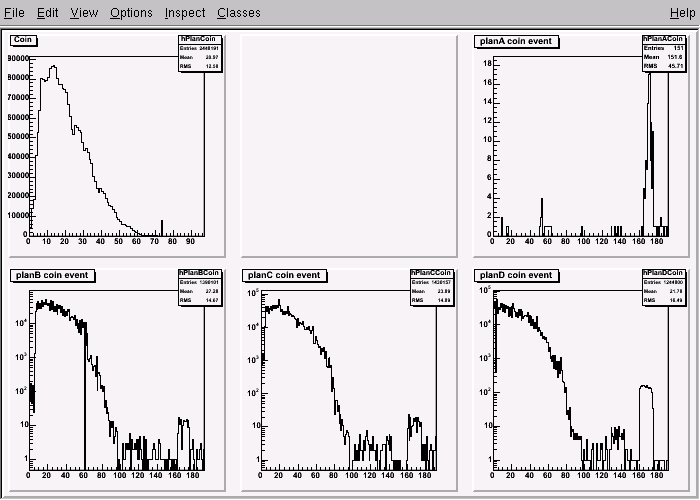Click the planD flat bump near 170

(x=646, y=387)
